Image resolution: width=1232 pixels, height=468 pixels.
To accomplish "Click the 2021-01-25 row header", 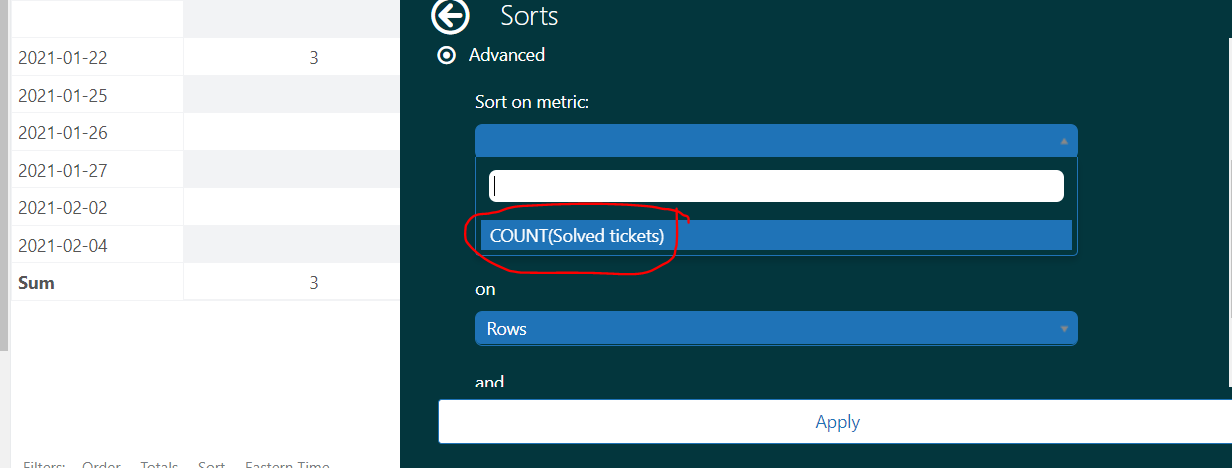I will click(62, 96).
